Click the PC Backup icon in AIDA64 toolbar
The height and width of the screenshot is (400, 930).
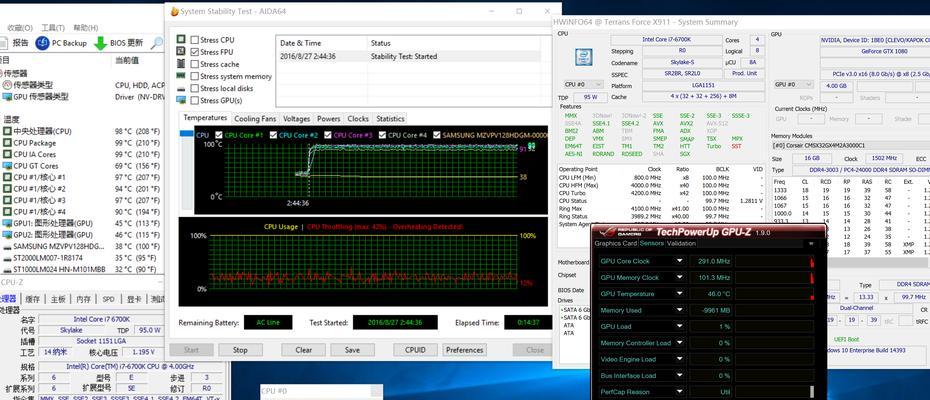[x=42, y=43]
